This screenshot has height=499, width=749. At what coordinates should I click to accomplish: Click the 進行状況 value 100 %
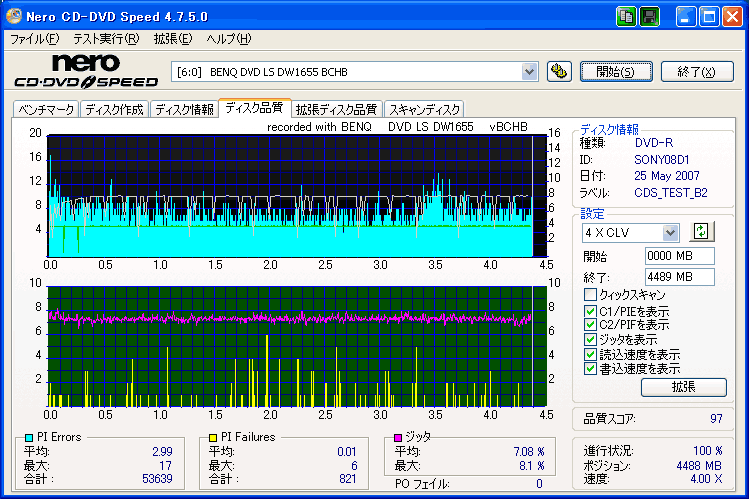pos(707,451)
